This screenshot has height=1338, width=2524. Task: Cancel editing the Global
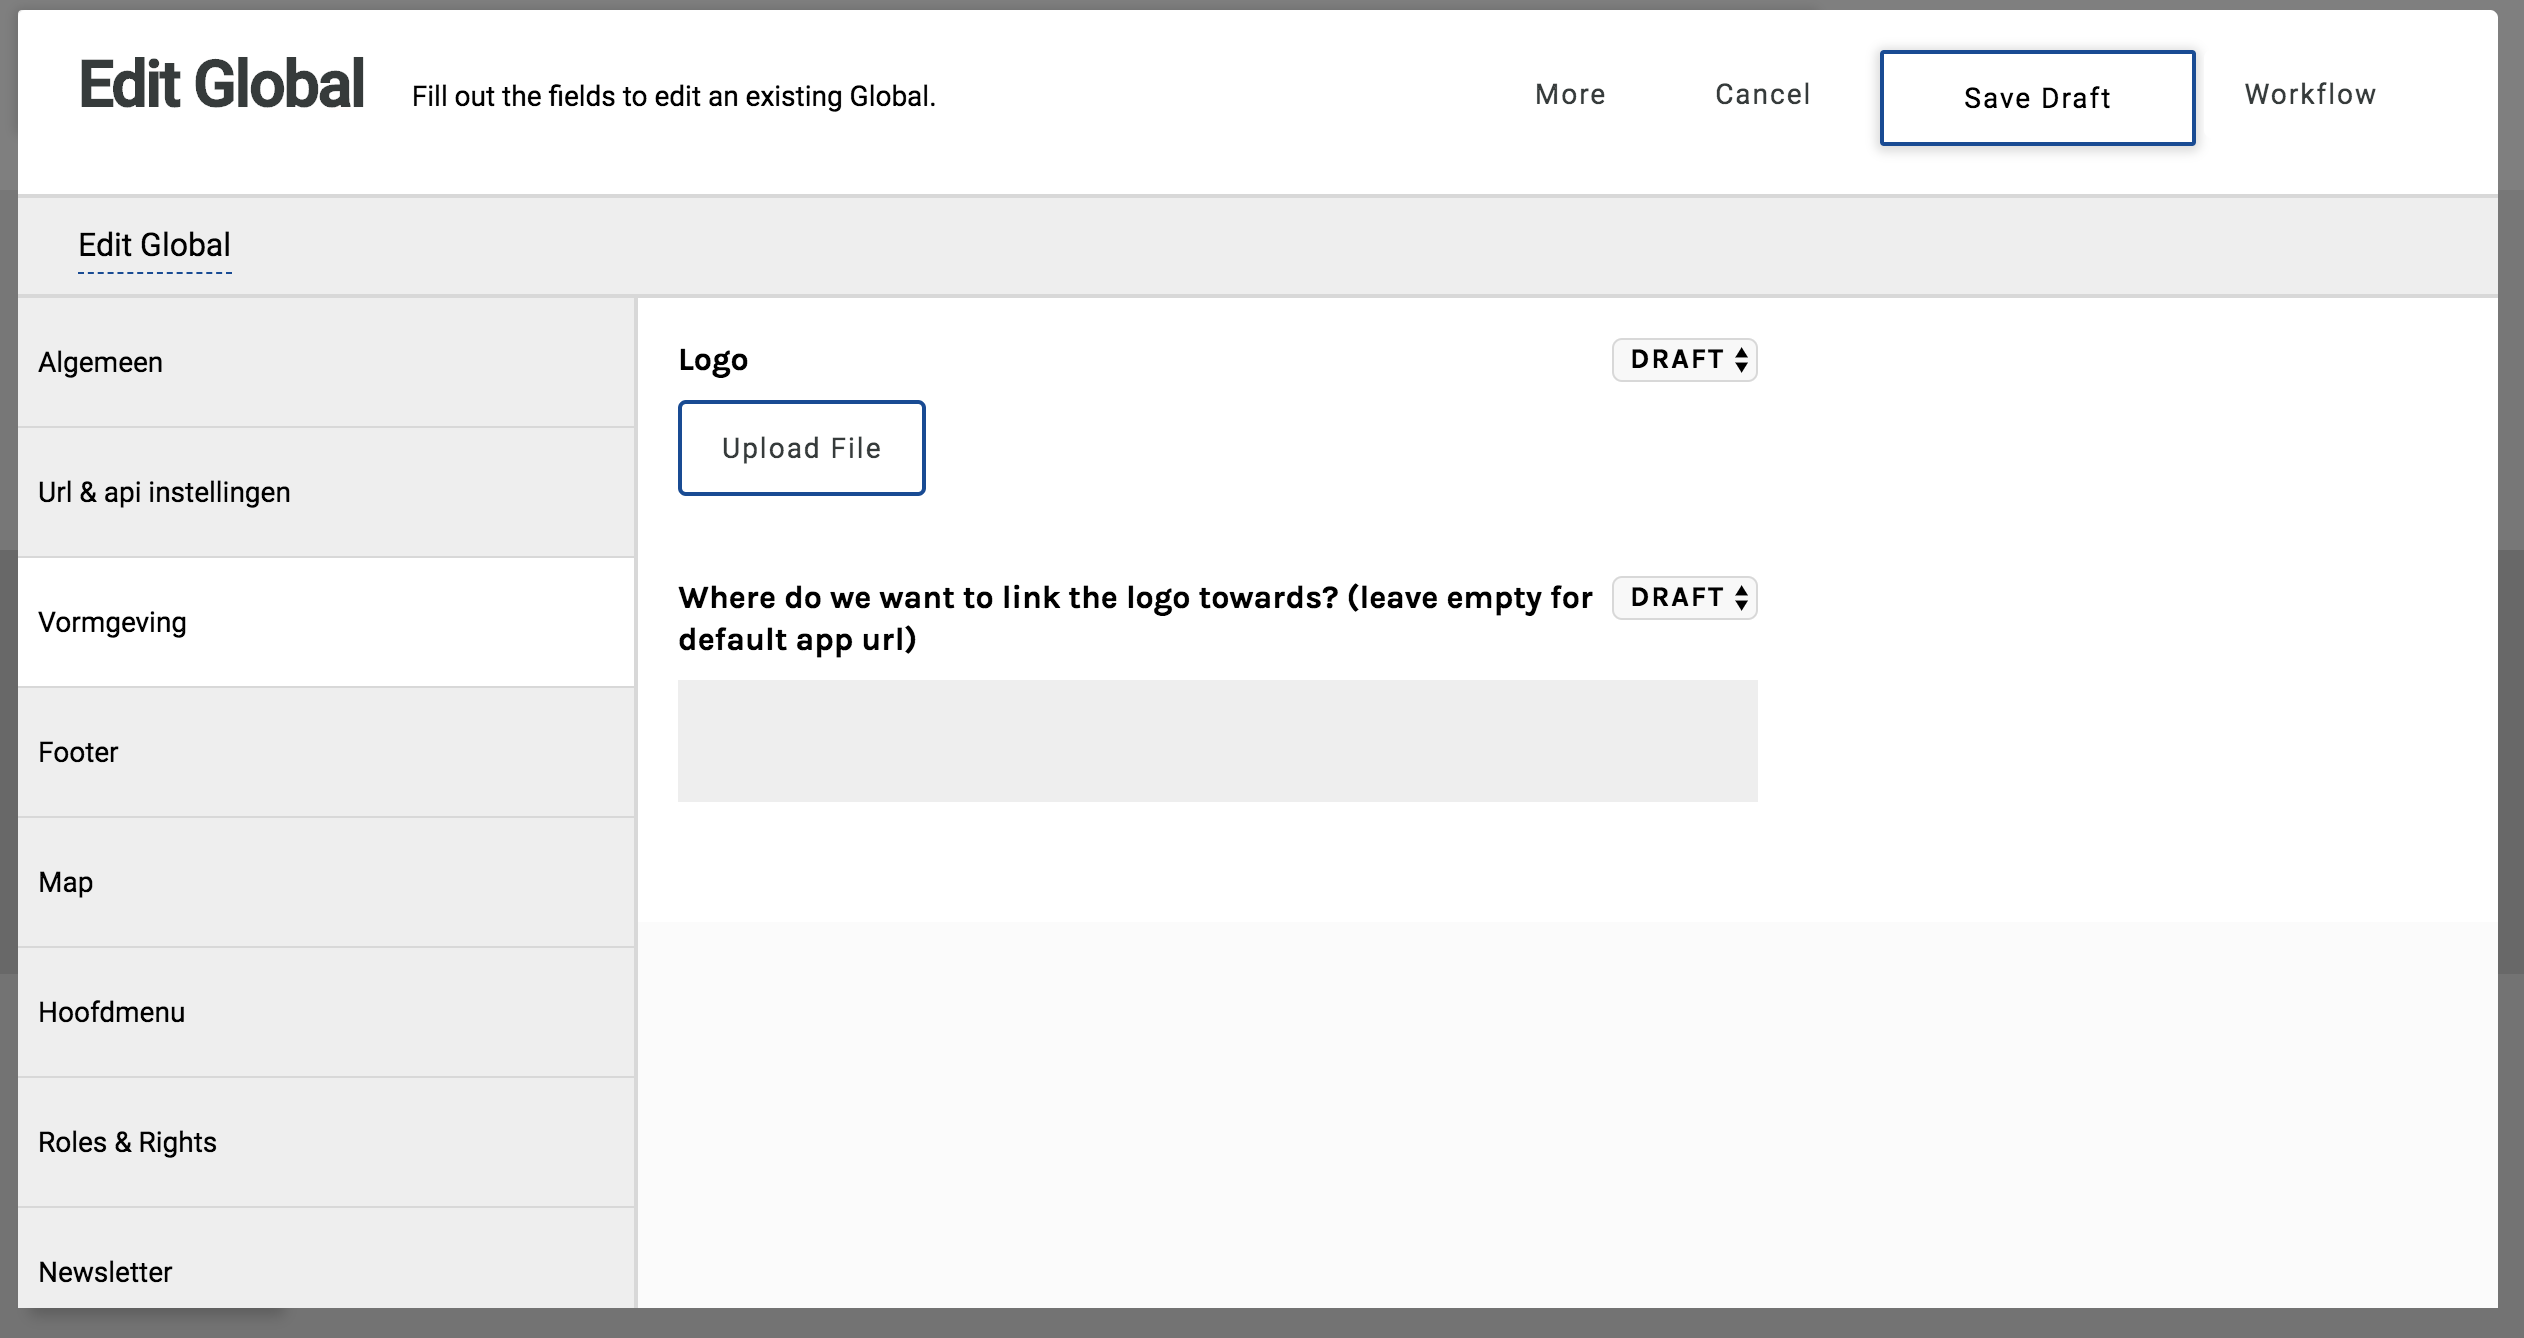pyautogui.click(x=1763, y=95)
